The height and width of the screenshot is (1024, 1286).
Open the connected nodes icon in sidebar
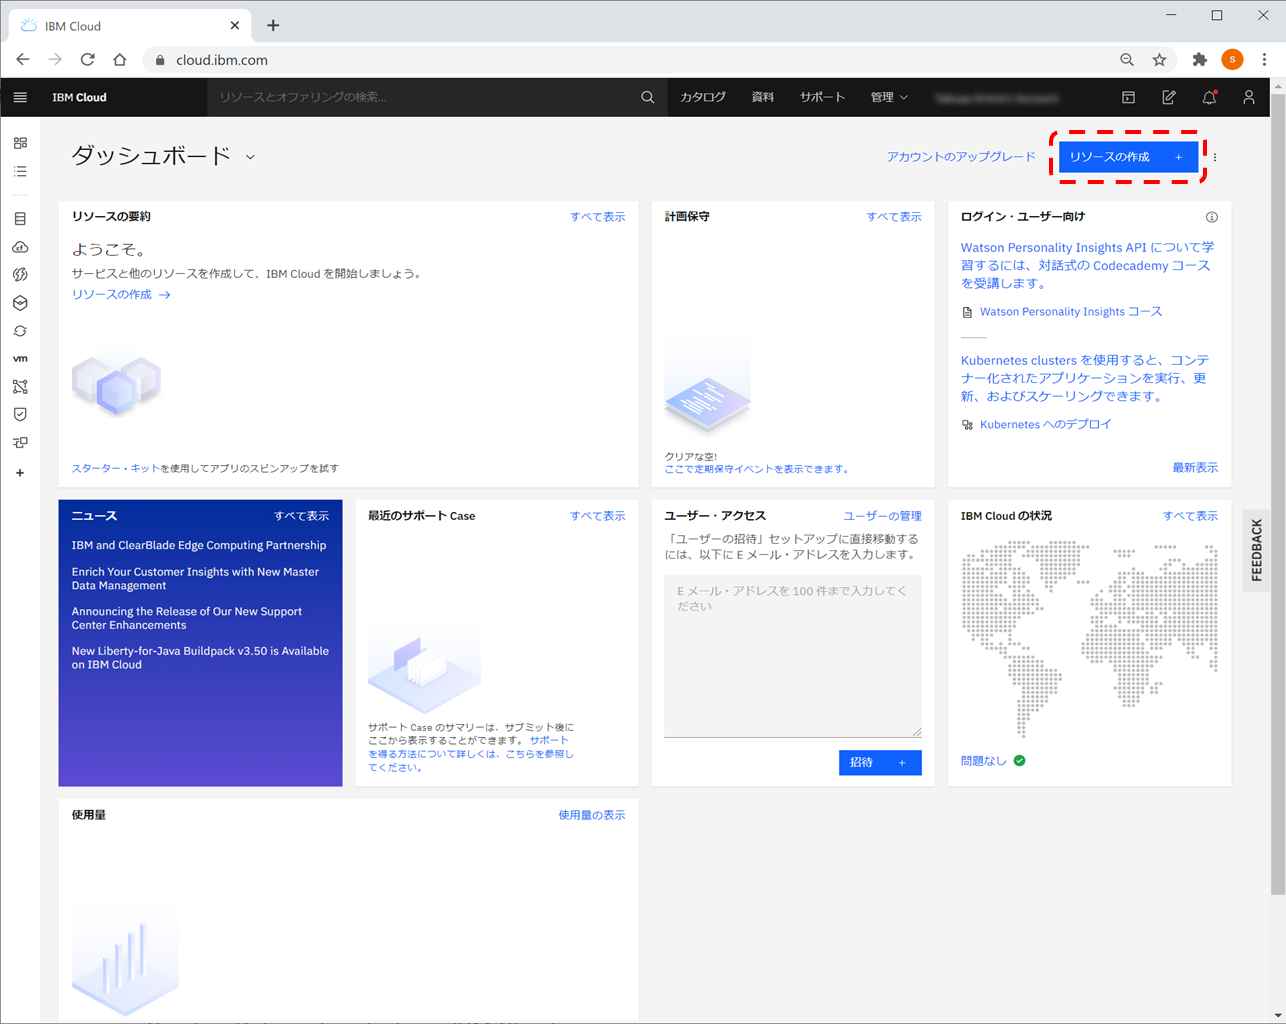point(20,386)
